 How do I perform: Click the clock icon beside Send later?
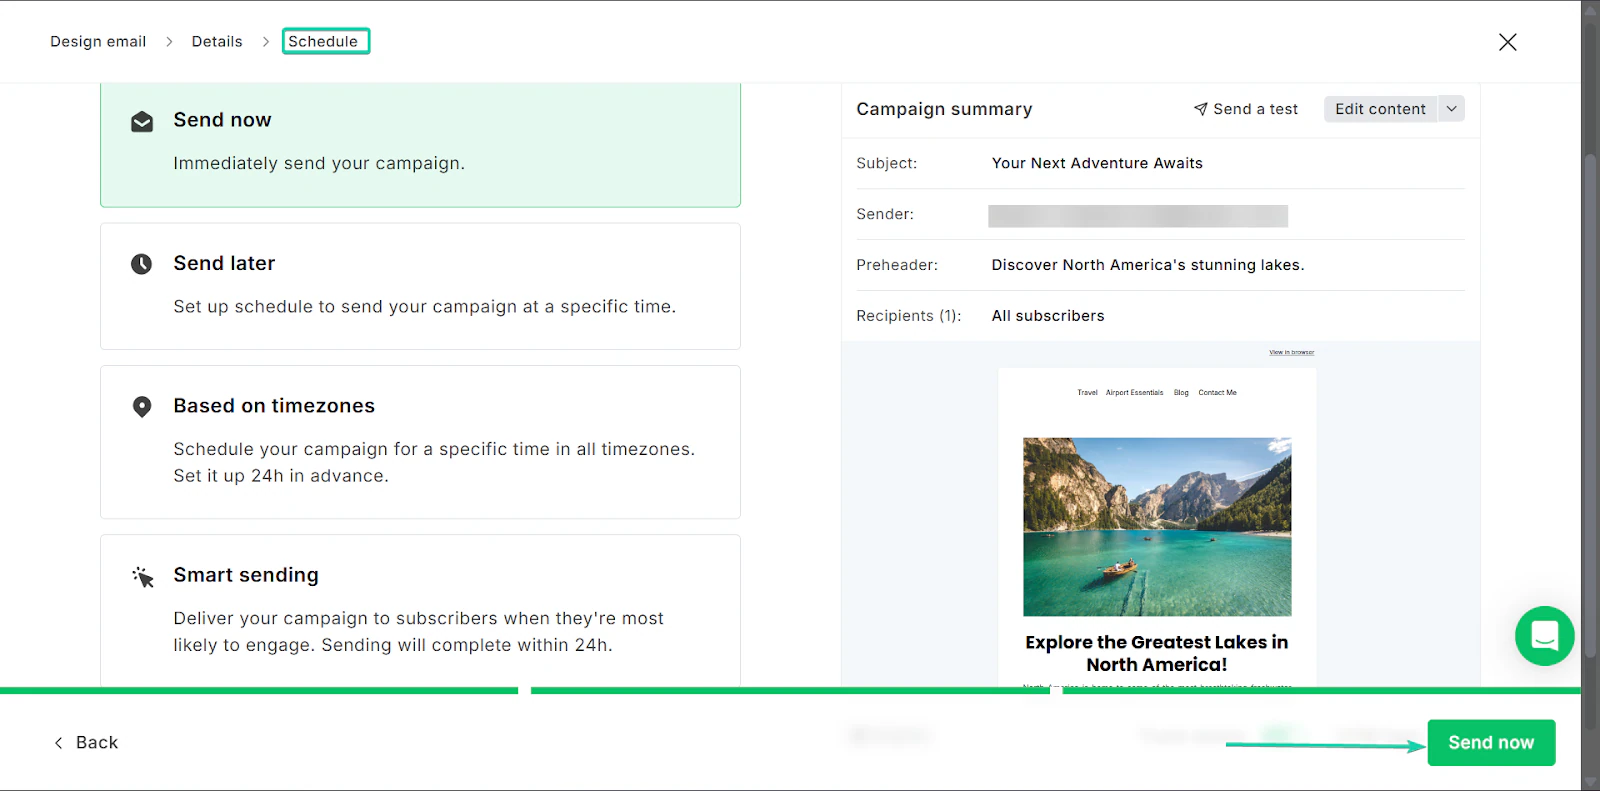point(142,264)
